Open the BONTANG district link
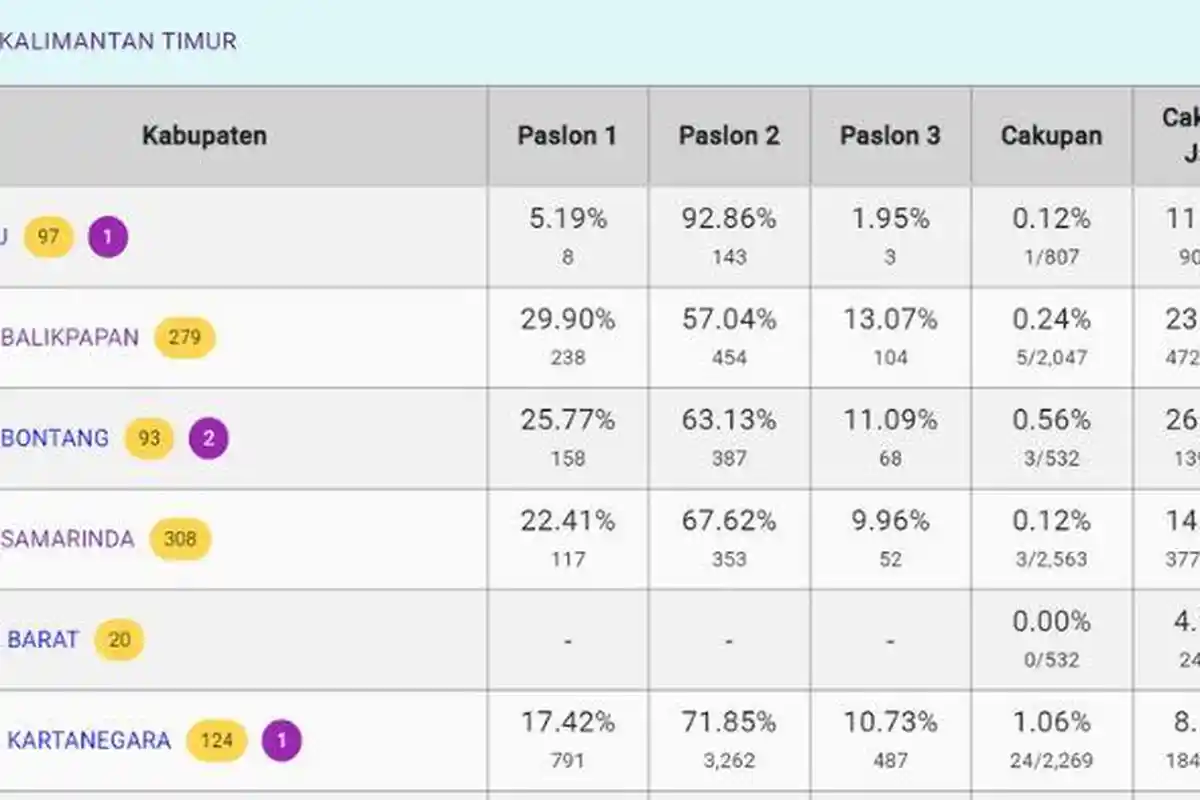1200x800 pixels. point(55,438)
